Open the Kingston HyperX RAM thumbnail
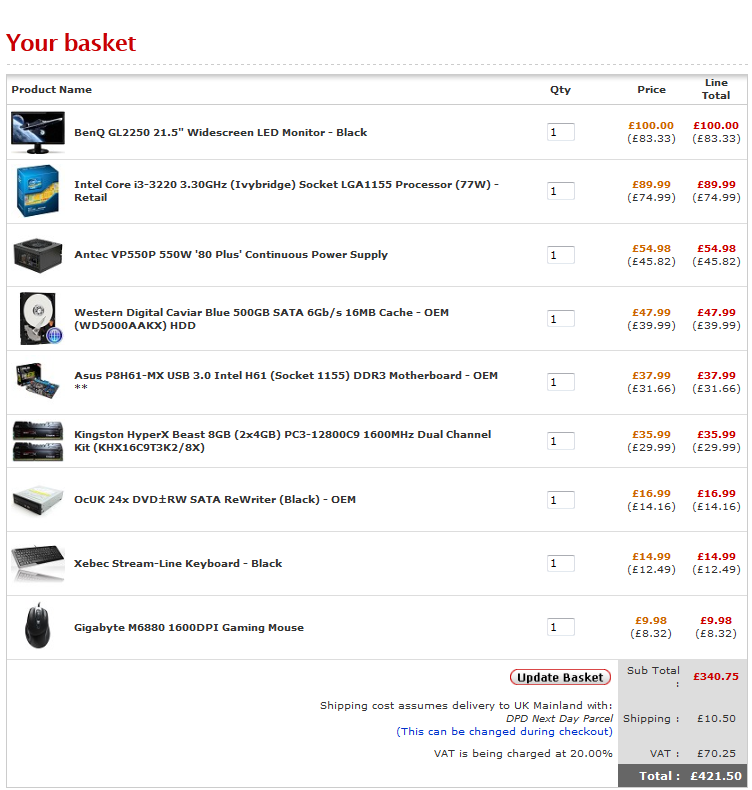The width and height of the screenshot is (752, 790). [37, 441]
